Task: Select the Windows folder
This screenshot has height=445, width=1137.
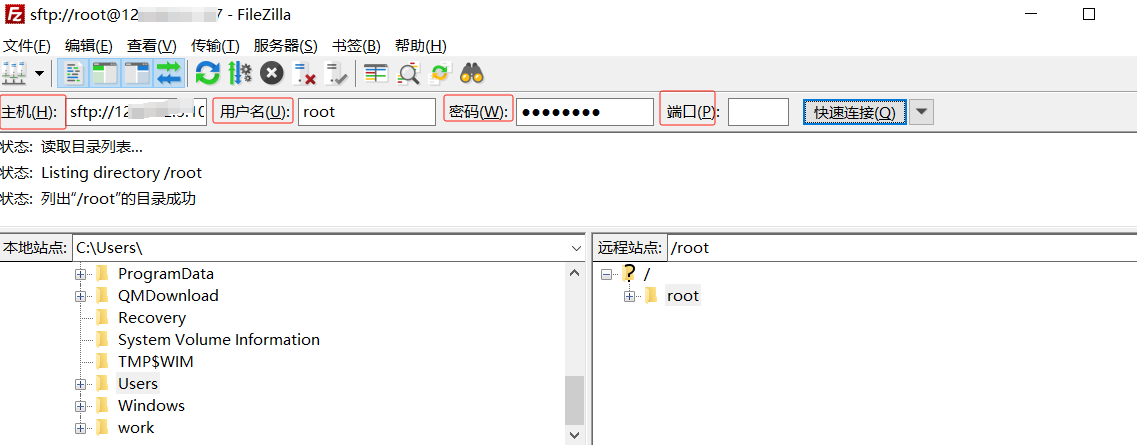Action: tap(151, 406)
